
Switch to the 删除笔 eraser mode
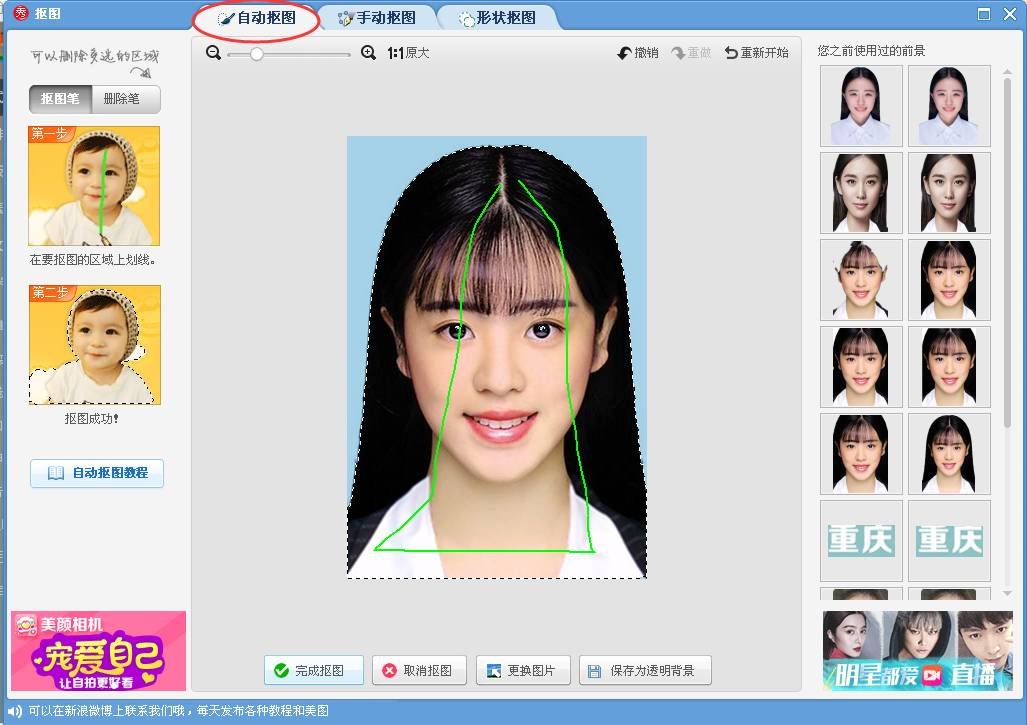(125, 99)
